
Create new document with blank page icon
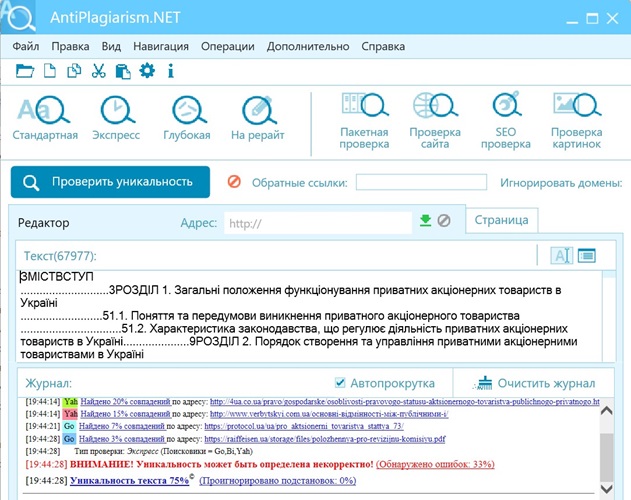point(49,71)
